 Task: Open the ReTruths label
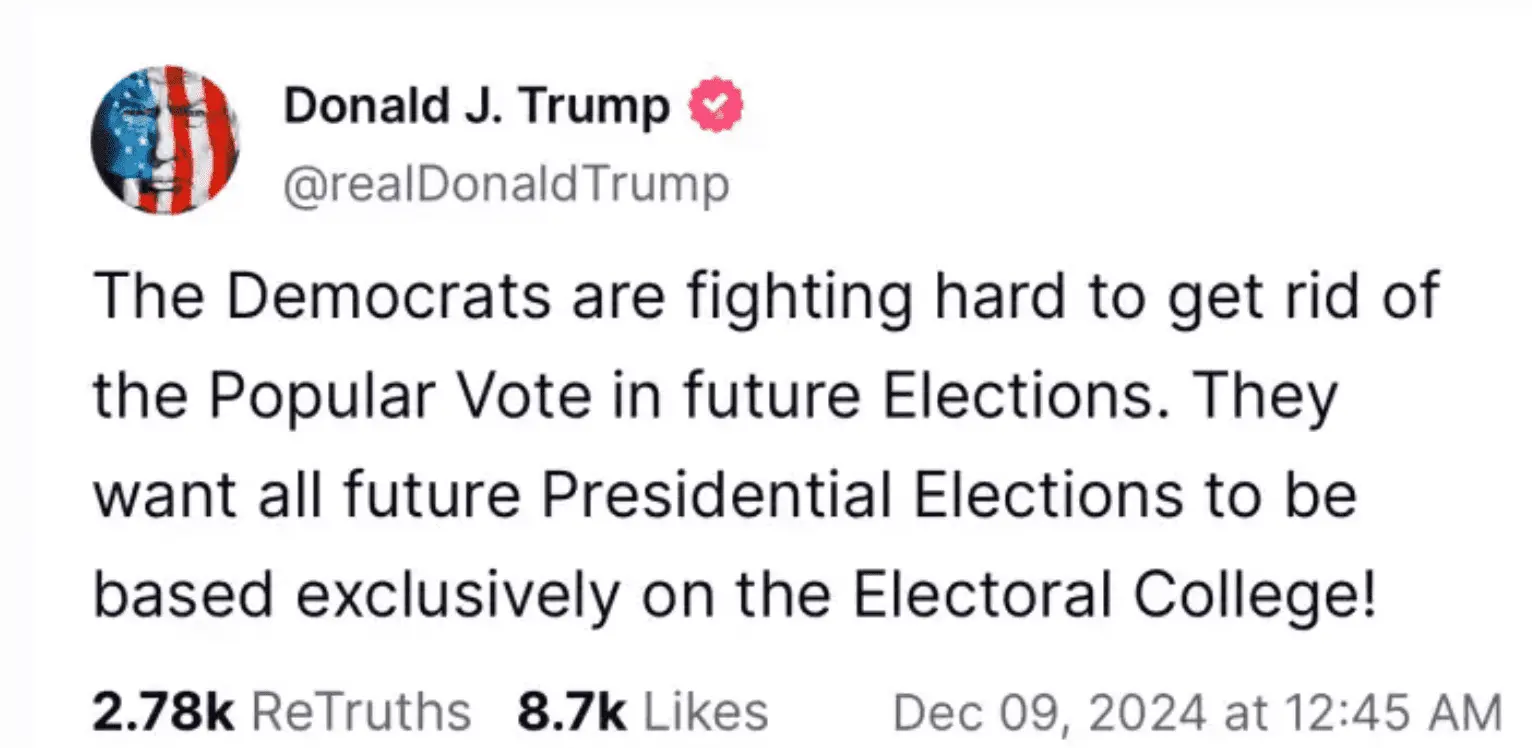(360, 713)
